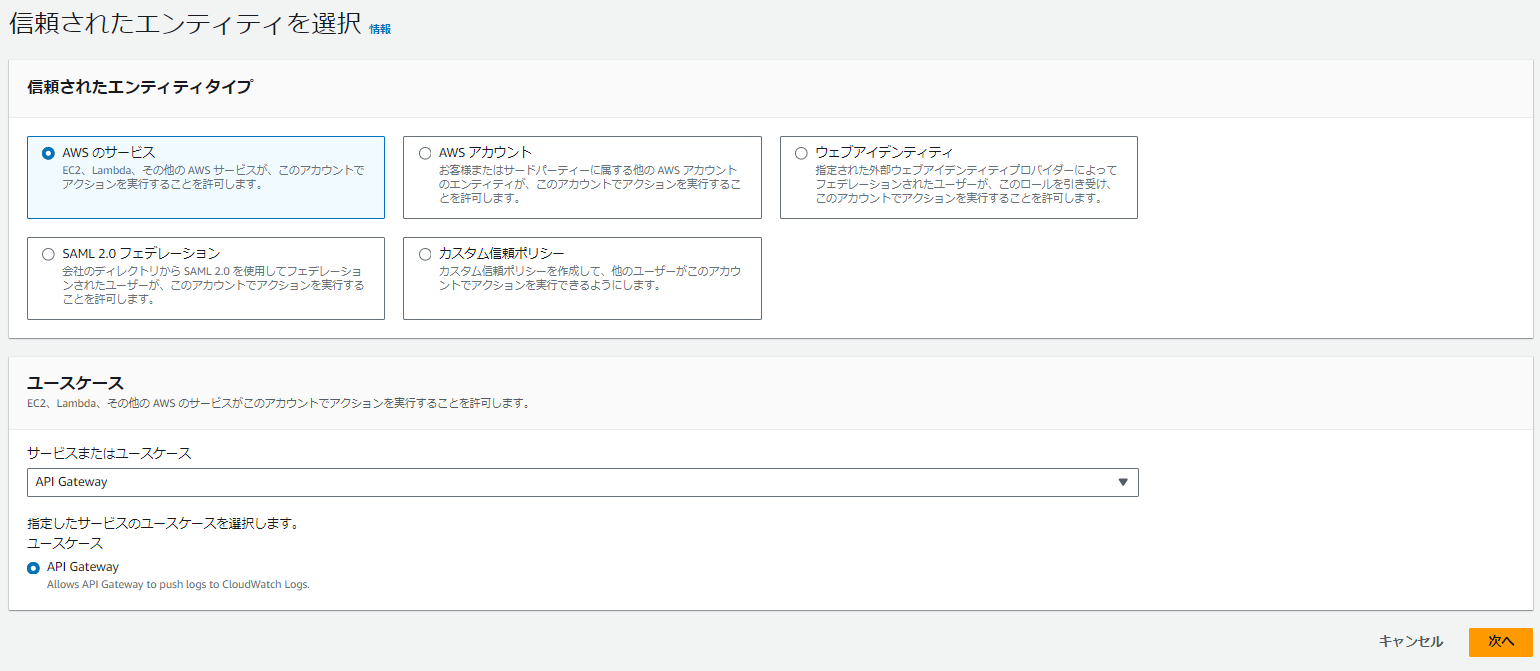Select the highlighted AWS service entity card
Viewport: 1540px width, 671px height.
pyautogui.click(x=205, y=178)
